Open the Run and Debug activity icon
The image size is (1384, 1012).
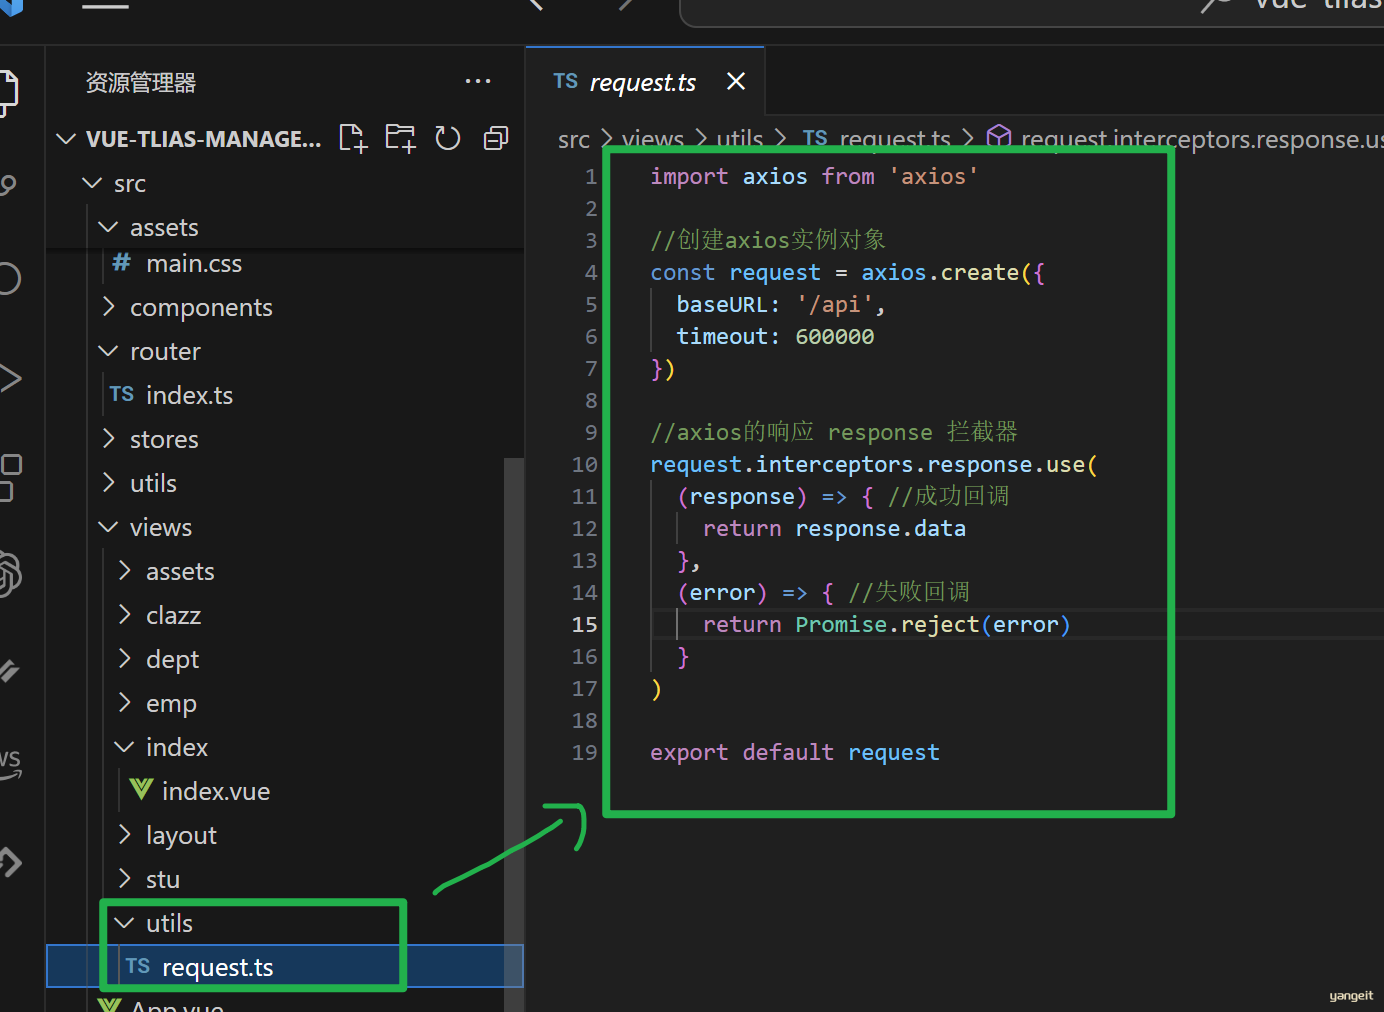pyautogui.click(x=8, y=378)
